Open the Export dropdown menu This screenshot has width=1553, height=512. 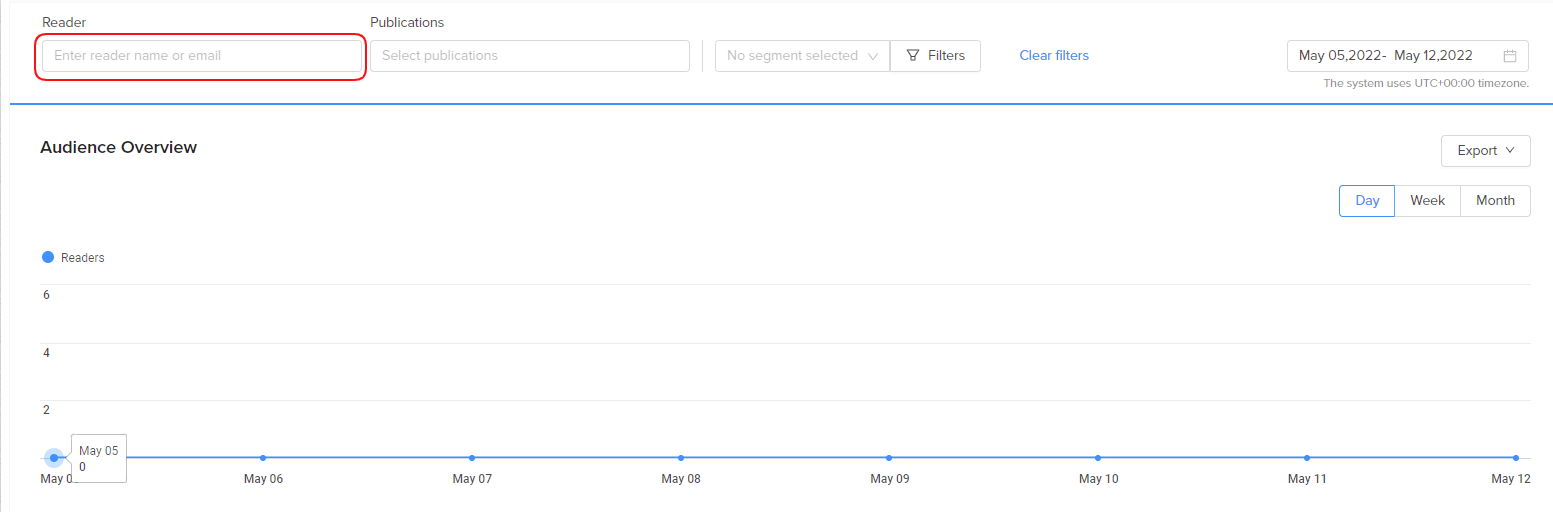click(1485, 151)
